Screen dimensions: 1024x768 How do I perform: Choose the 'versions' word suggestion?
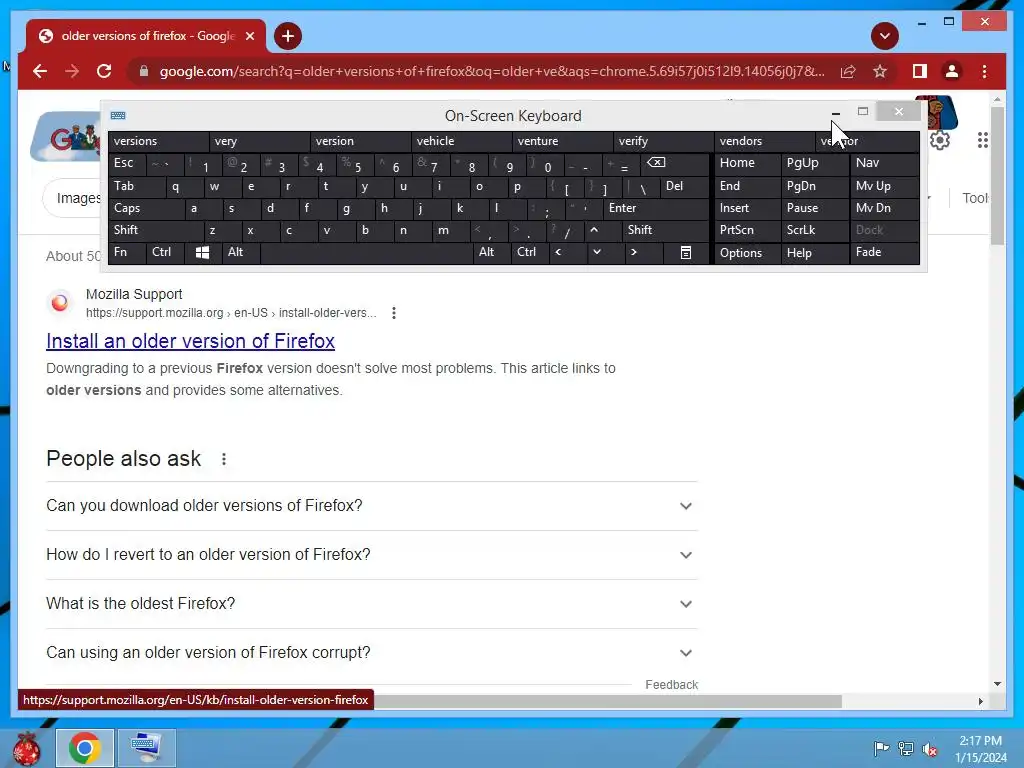[x=158, y=141]
